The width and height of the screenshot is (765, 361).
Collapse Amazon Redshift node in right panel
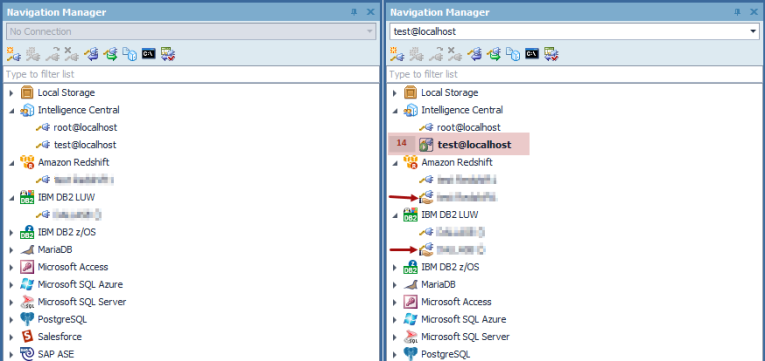(x=395, y=162)
